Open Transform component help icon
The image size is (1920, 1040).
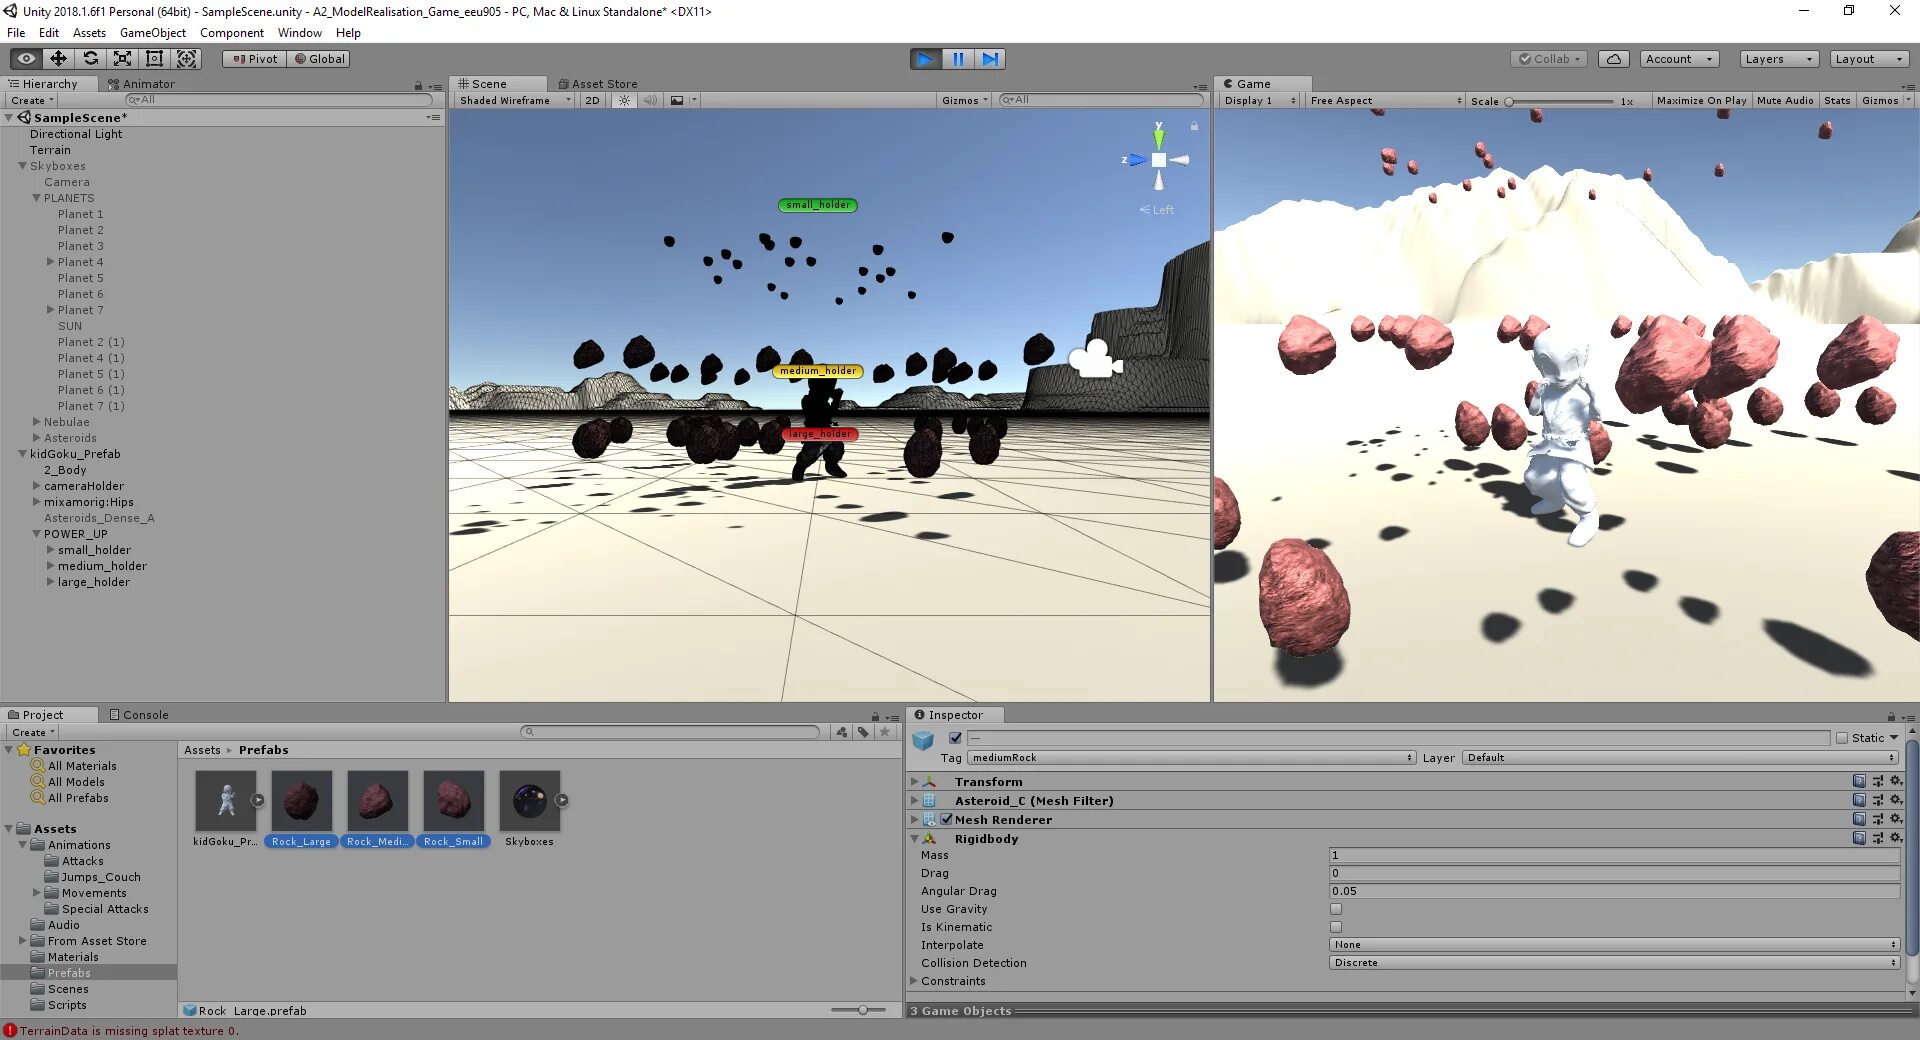pyautogui.click(x=1859, y=781)
